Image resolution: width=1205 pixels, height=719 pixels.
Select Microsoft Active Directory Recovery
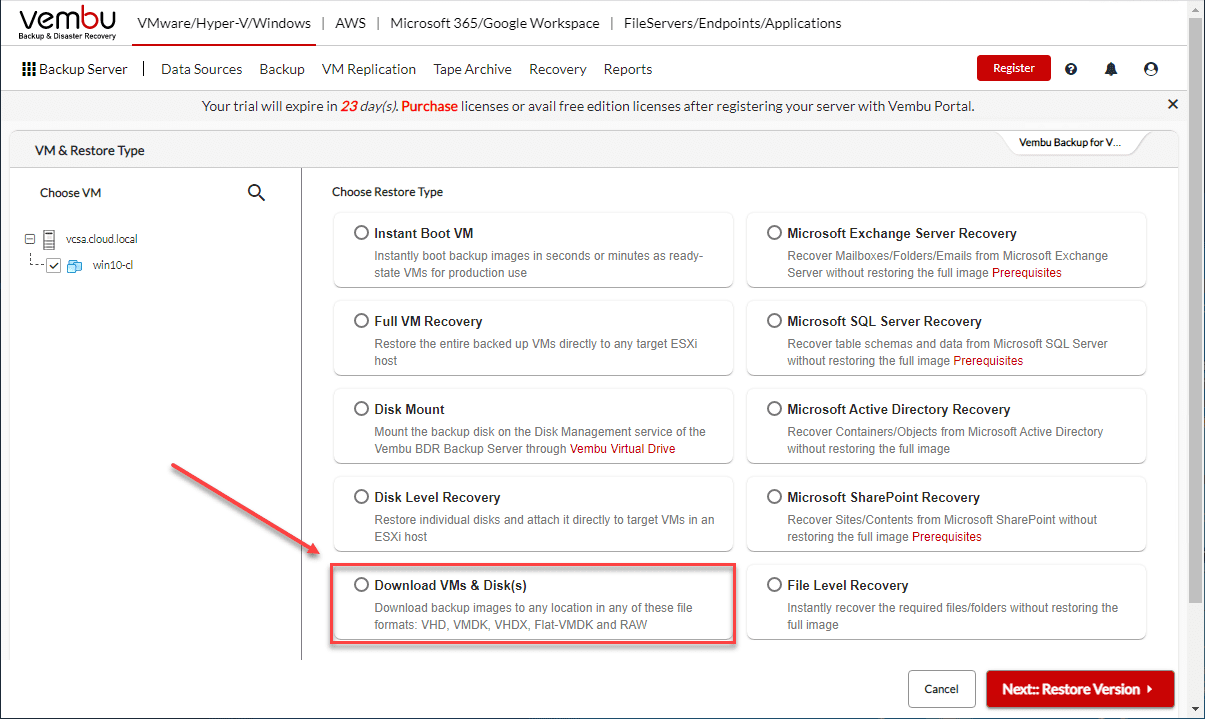[x=774, y=409]
